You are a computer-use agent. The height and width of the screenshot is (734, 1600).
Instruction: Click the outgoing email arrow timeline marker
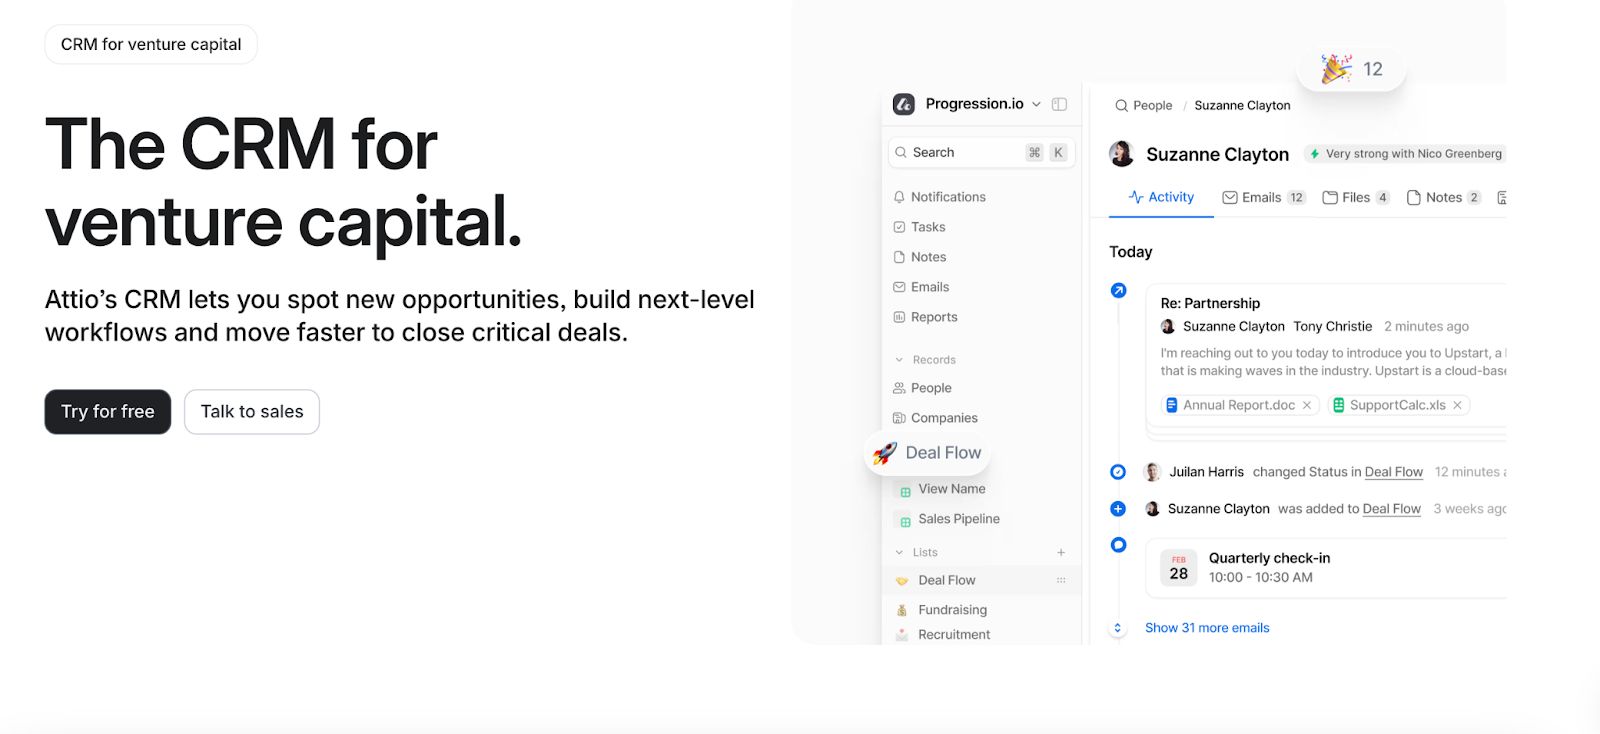pyautogui.click(x=1118, y=290)
